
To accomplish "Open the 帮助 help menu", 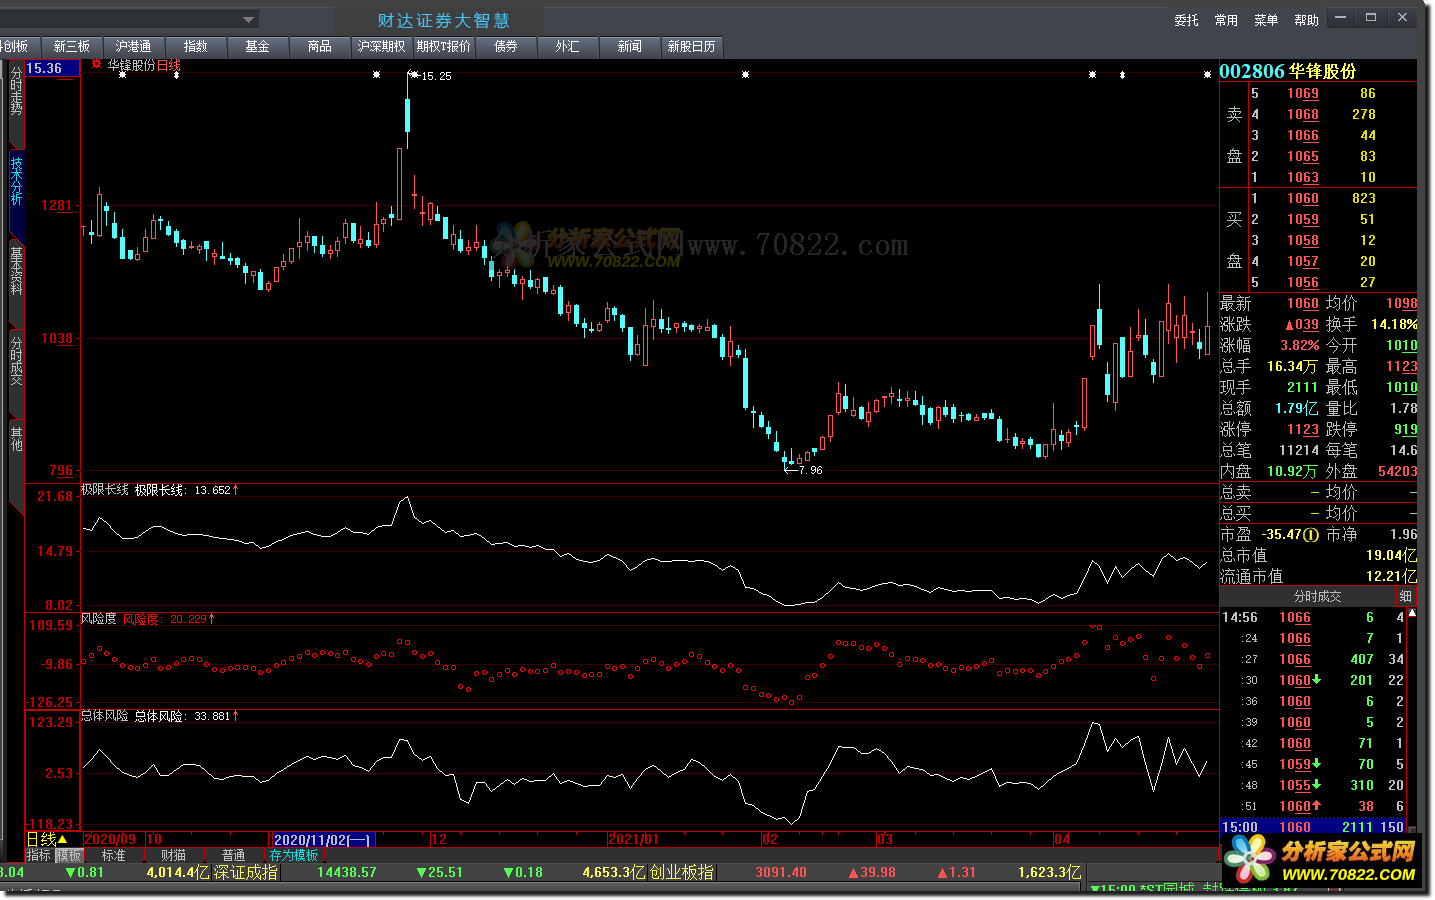I will coord(1306,20).
